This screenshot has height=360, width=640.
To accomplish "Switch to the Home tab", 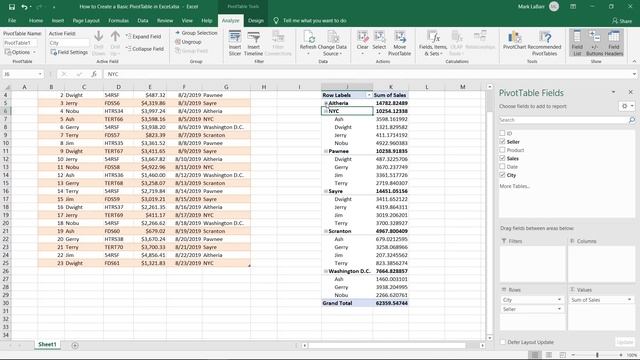I will coord(36,20).
